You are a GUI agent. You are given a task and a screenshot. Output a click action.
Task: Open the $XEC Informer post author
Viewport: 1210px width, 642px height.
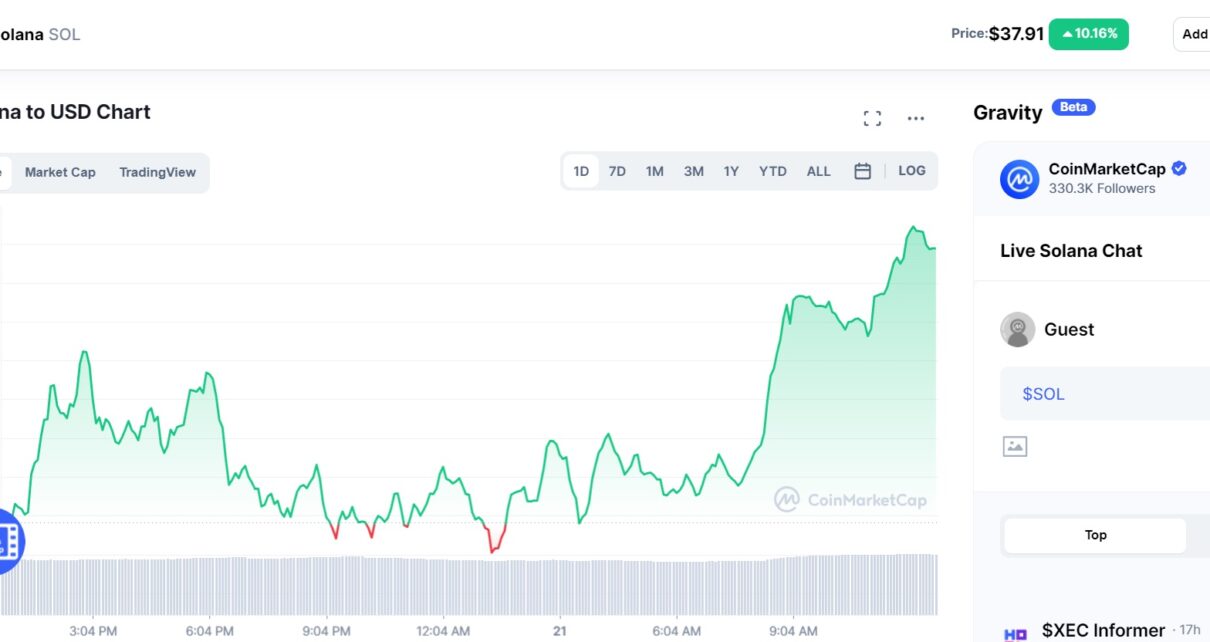point(1103,630)
